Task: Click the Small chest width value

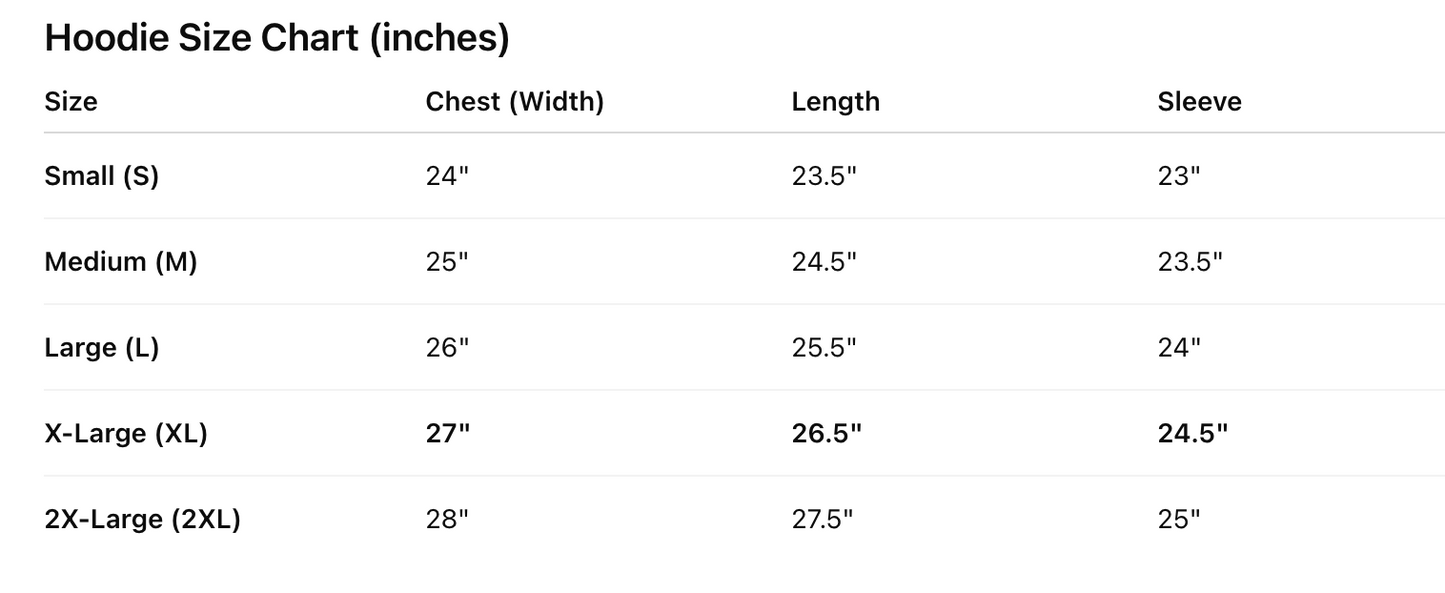Action: coord(447,176)
